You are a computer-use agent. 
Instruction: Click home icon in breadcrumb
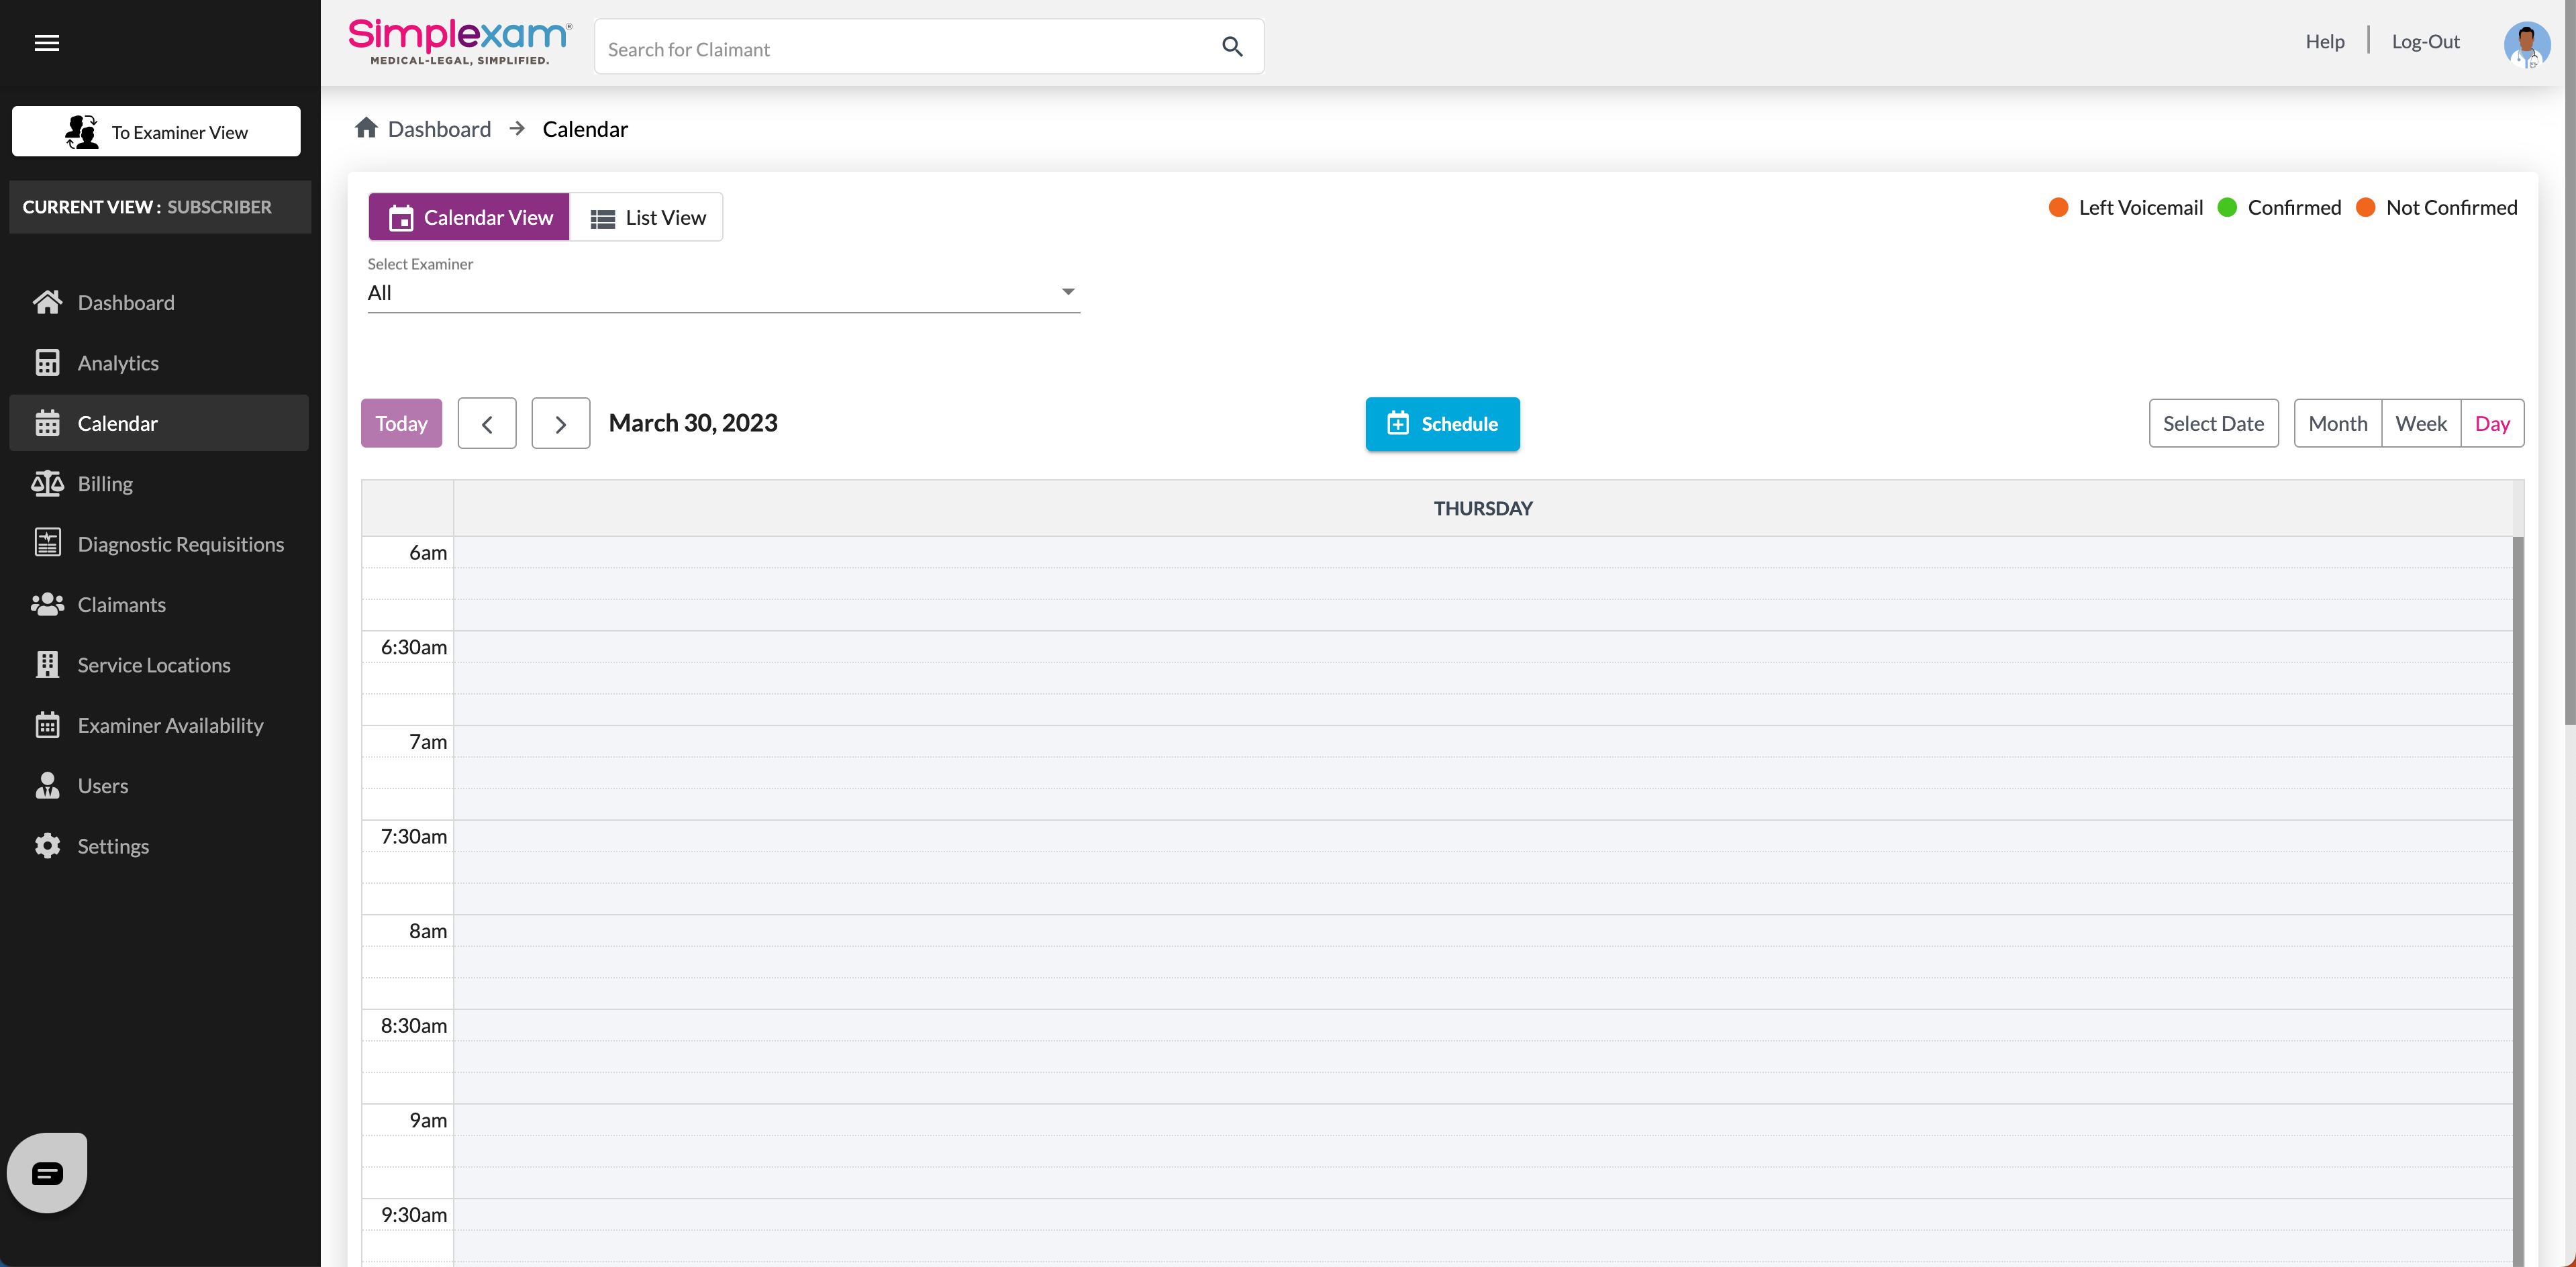tap(366, 128)
